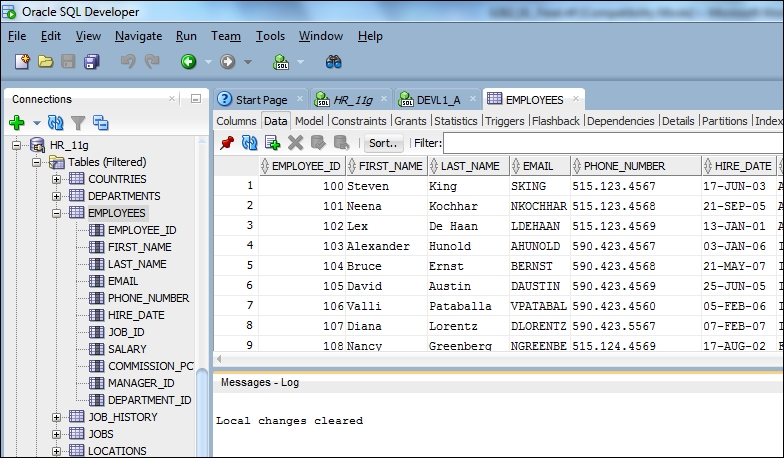Click the LAST_NAME column header
Viewport: 784px width, 458px height.
tap(468, 166)
